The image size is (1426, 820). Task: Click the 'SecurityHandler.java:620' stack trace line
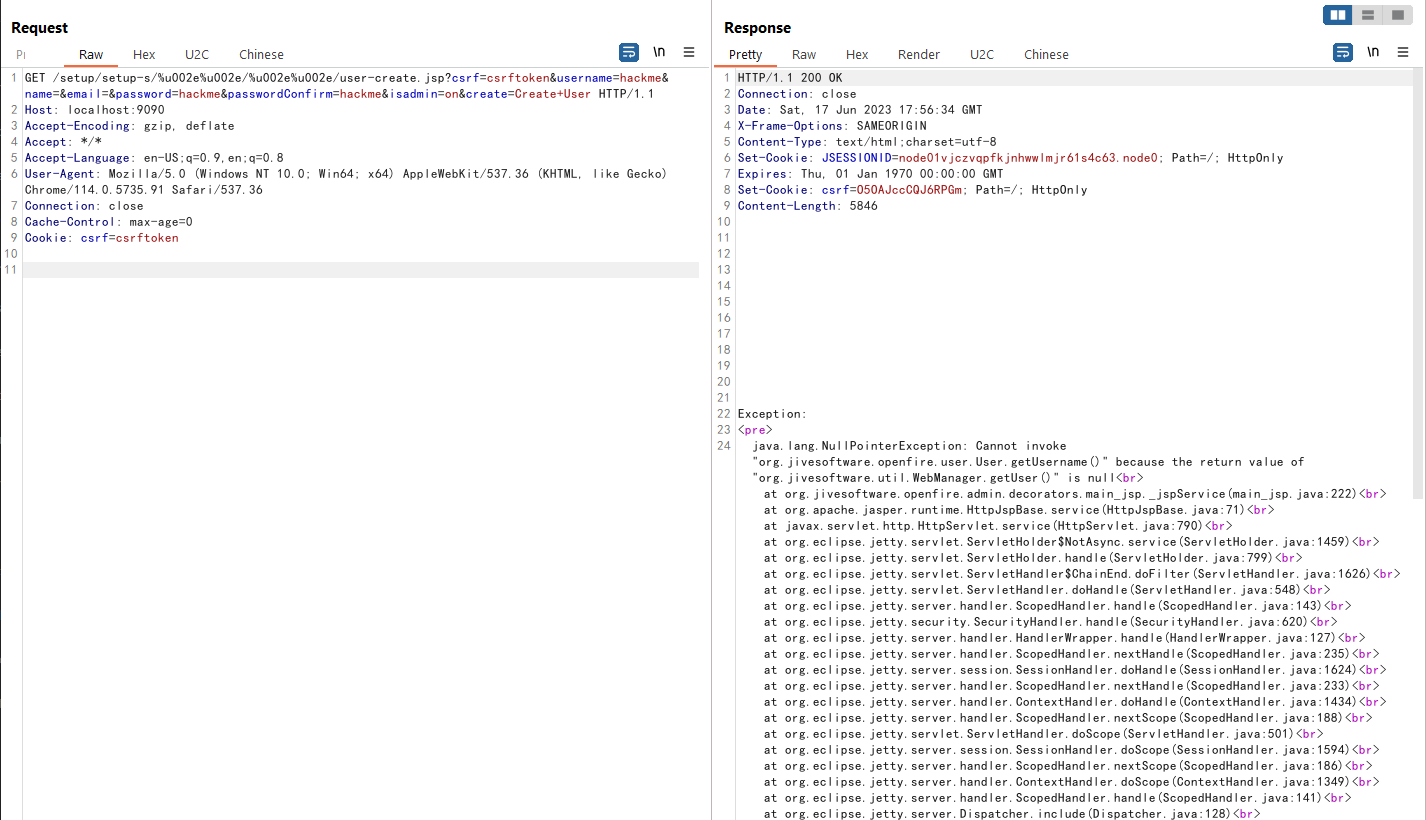tap(1050, 622)
